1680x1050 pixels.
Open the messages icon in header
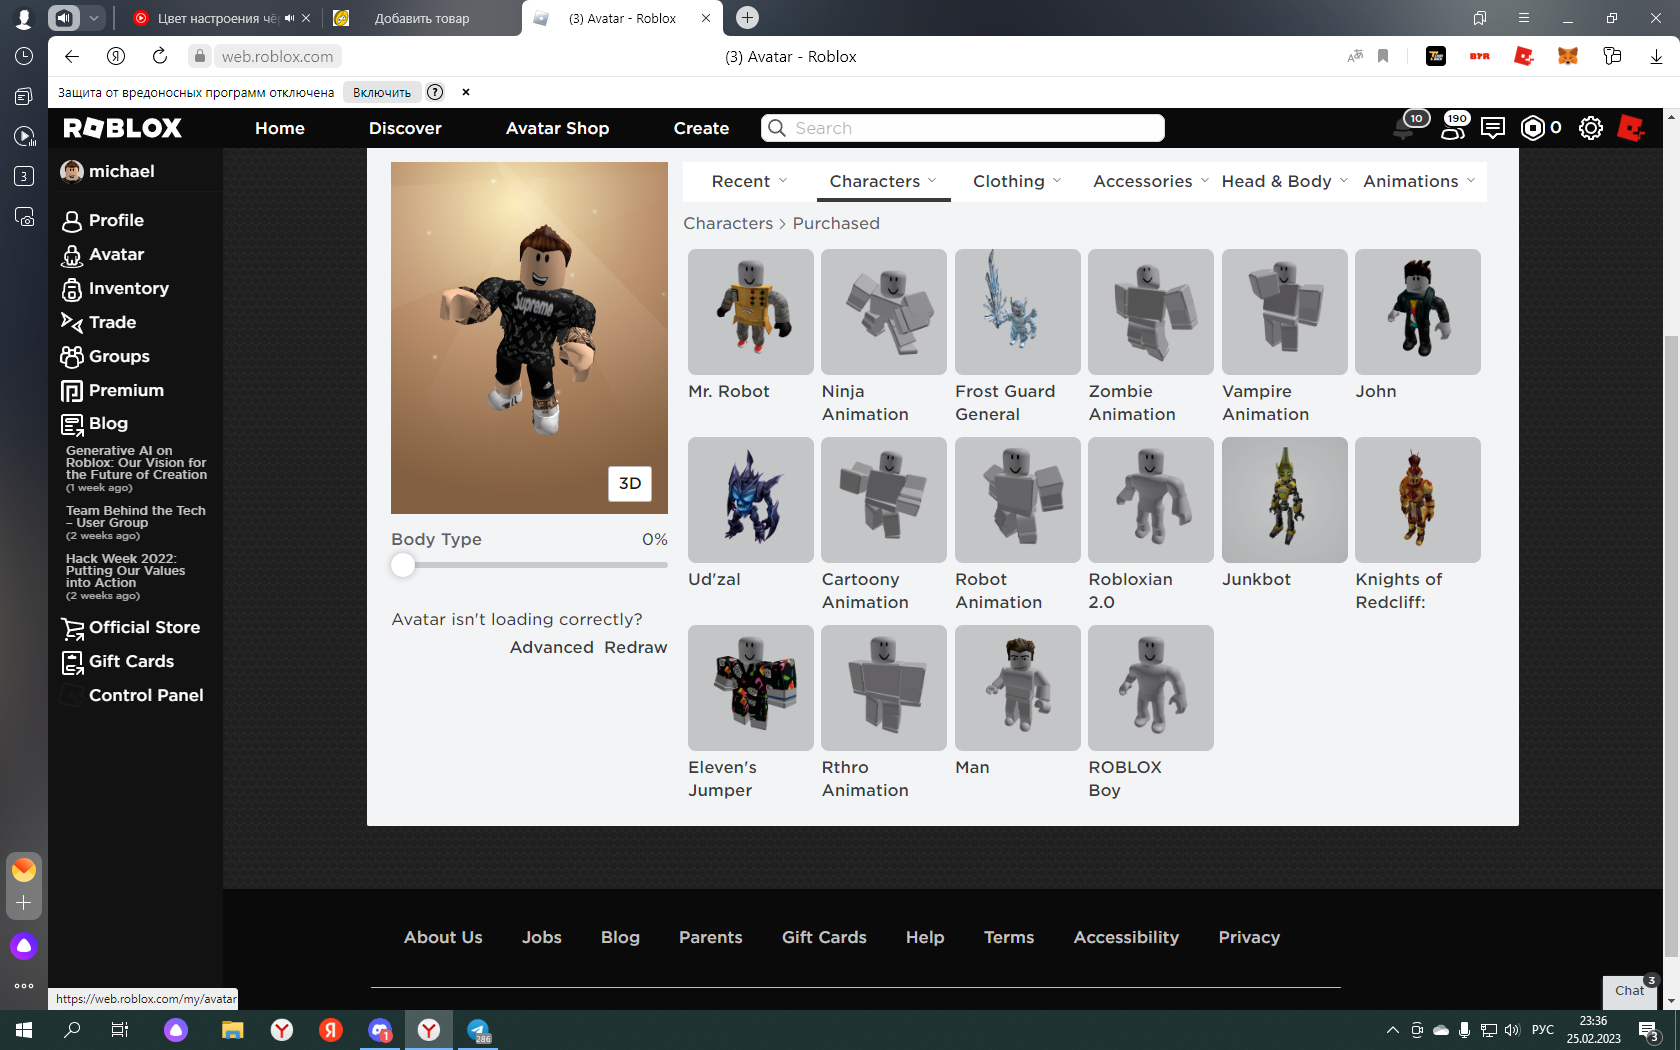click(1492, 128)
